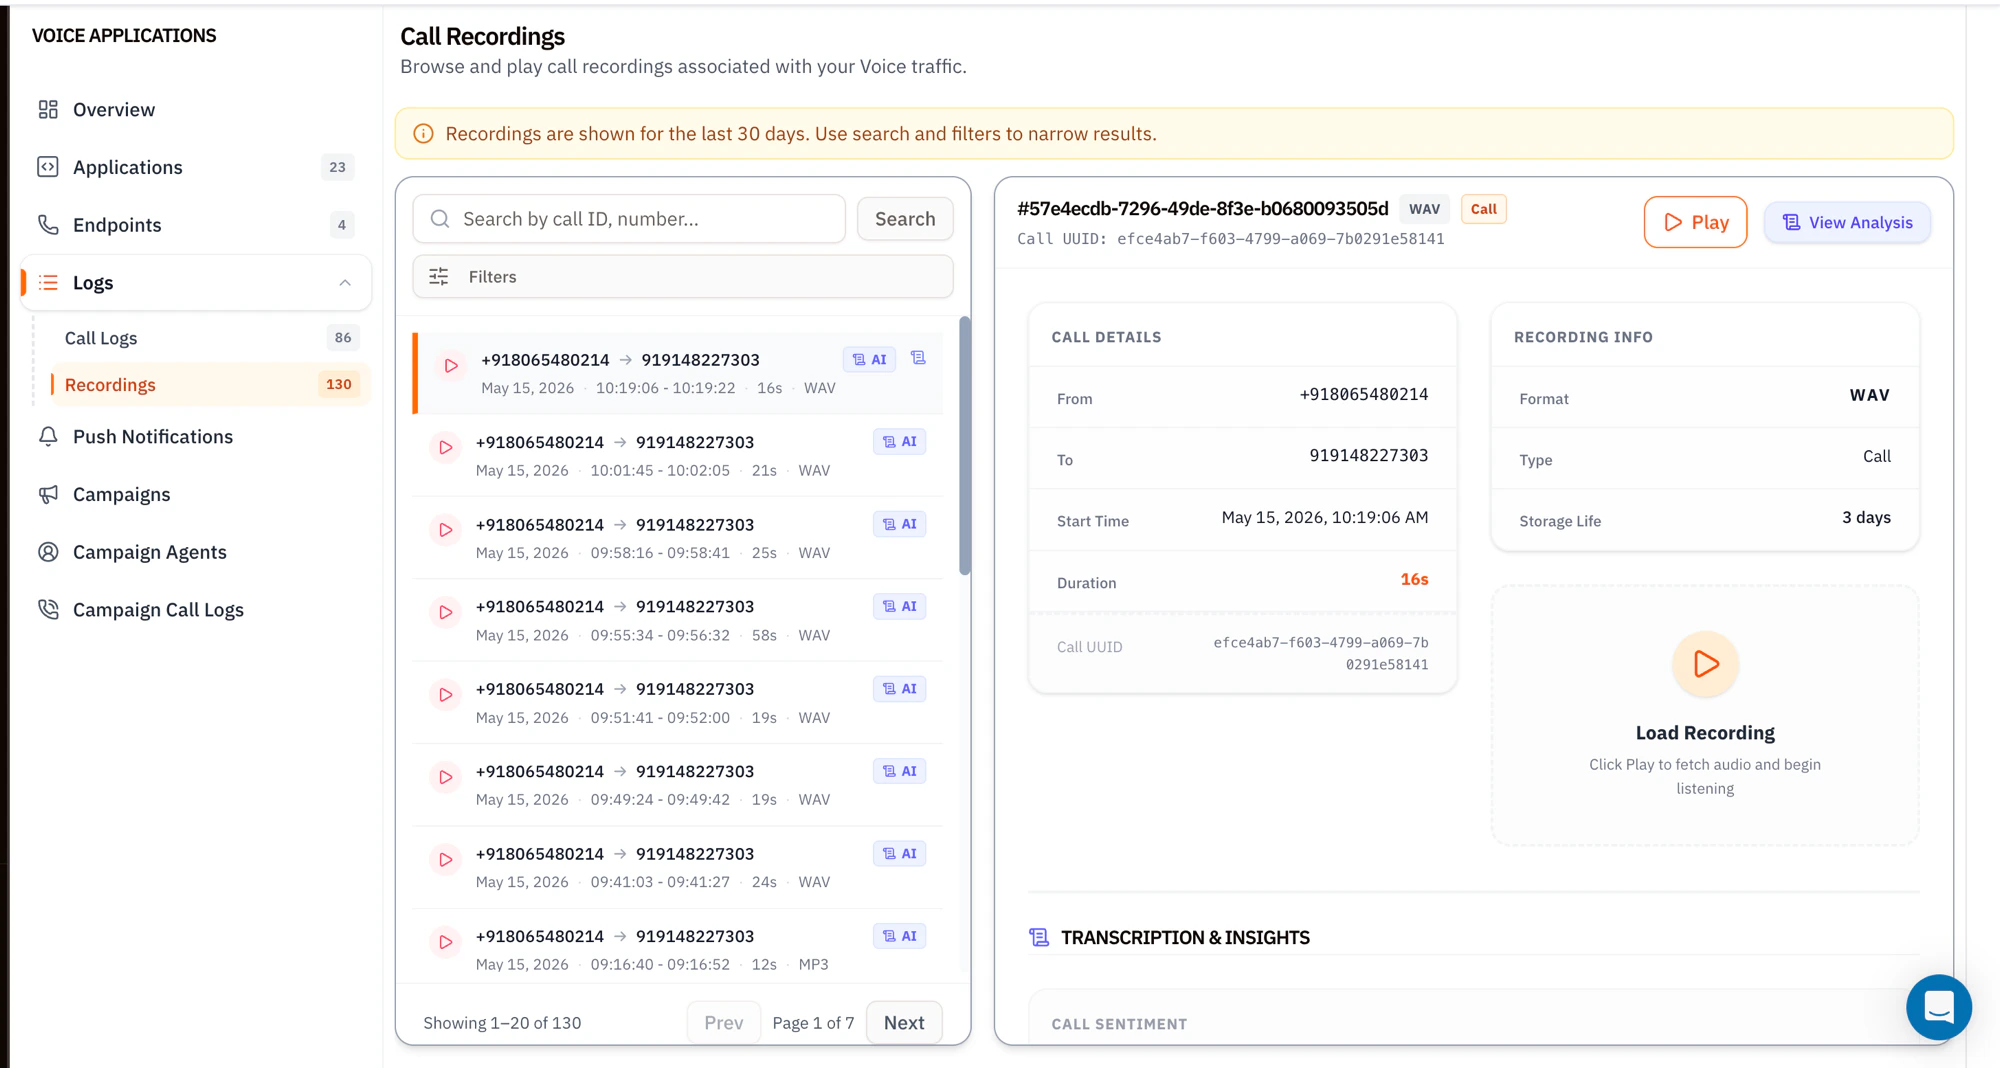Click AI badge on 10:01:45 recording
This screenshot has height=1068, width=2000.
pyautogui.click(x=900, y=442)
